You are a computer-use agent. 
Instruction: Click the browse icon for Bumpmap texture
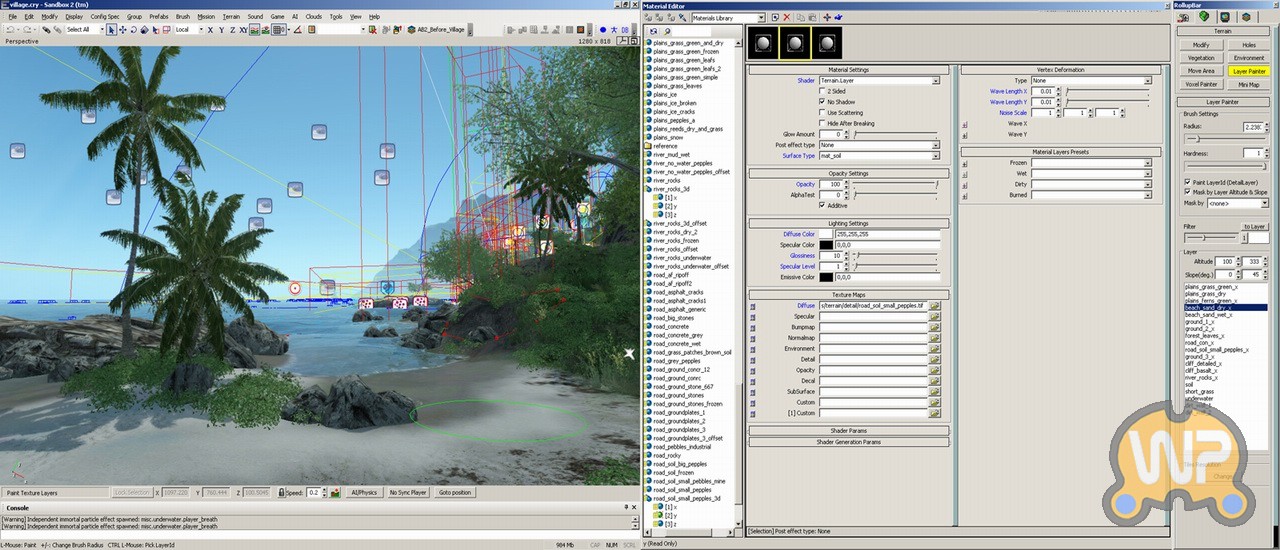[935, 327]
